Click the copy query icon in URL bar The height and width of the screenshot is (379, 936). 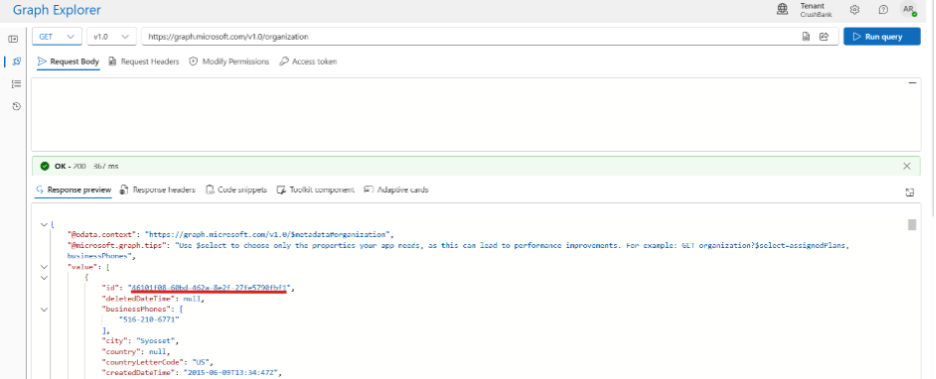click(x=806, y=37)
